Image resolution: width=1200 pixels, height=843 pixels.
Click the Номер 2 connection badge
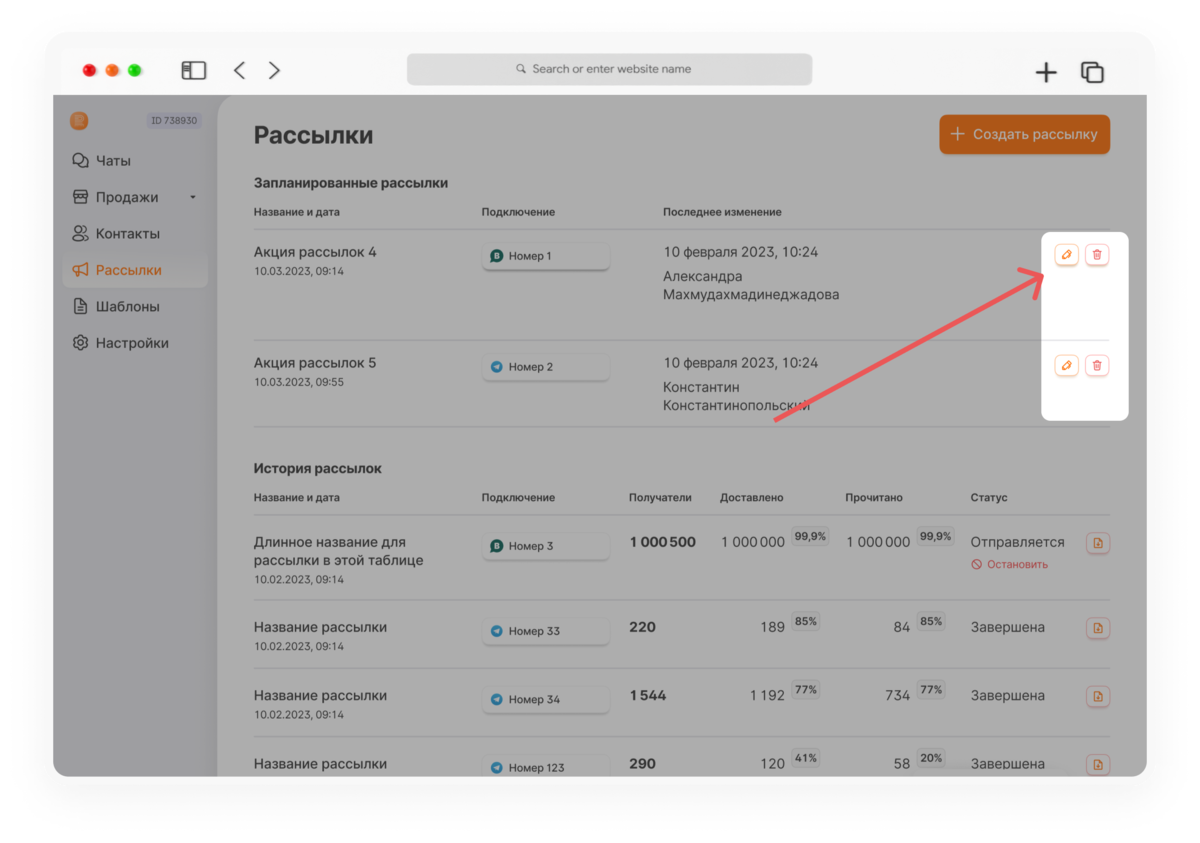pyautogui.click(x=546, y=367)
